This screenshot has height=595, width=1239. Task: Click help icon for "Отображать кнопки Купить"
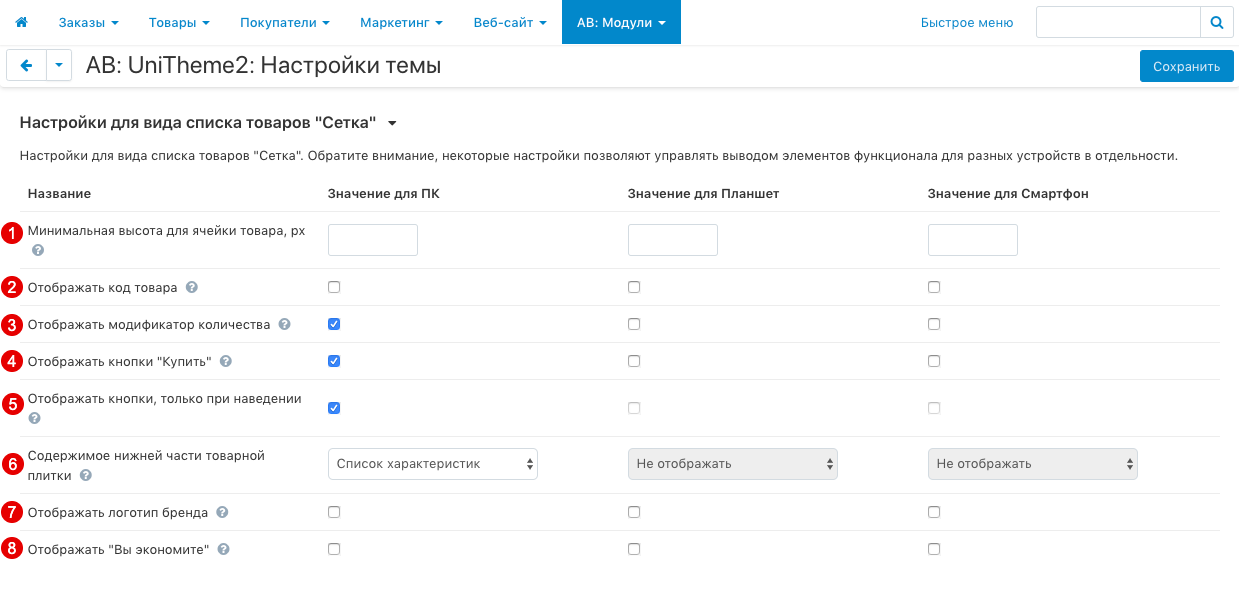(x=225, y=361)
